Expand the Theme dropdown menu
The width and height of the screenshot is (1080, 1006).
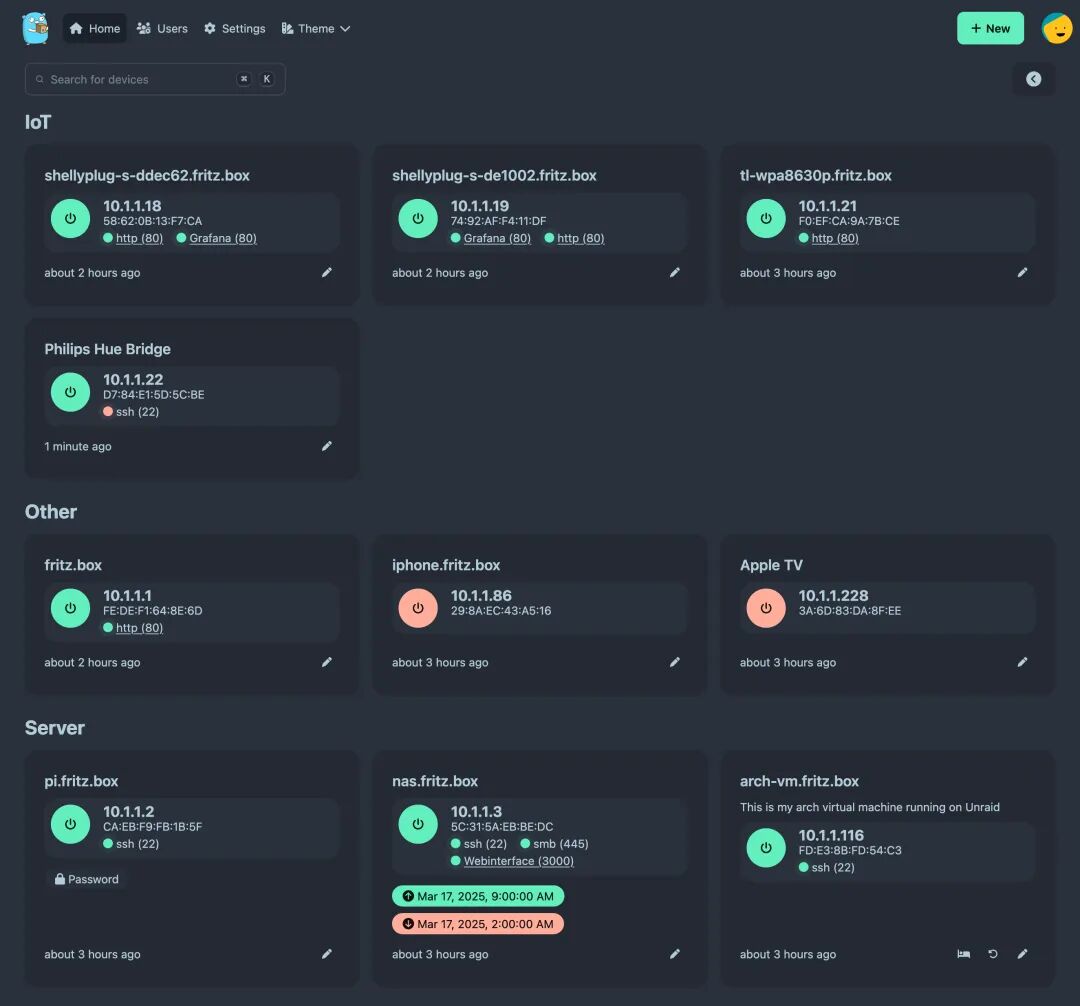[316, 29]
